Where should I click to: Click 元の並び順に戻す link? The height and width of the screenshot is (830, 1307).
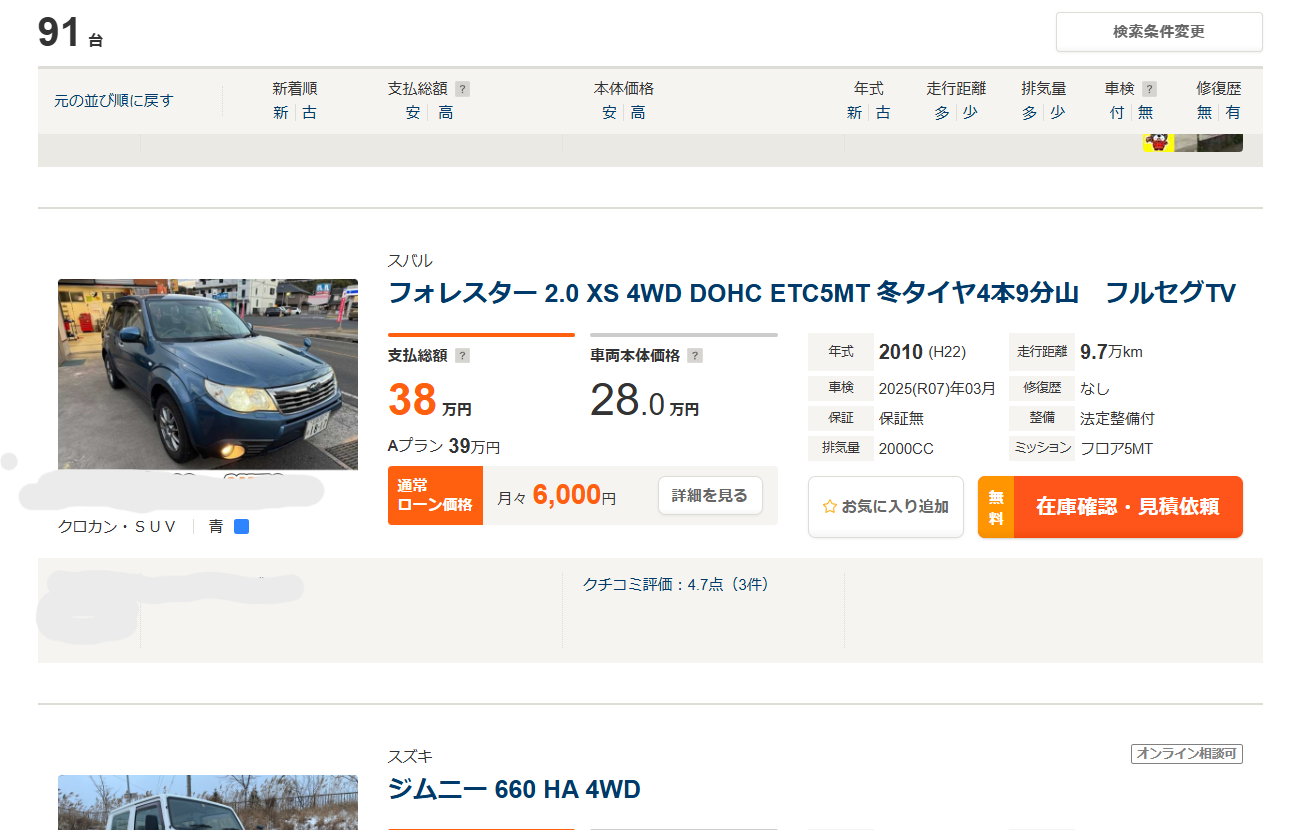click(114, 101)
